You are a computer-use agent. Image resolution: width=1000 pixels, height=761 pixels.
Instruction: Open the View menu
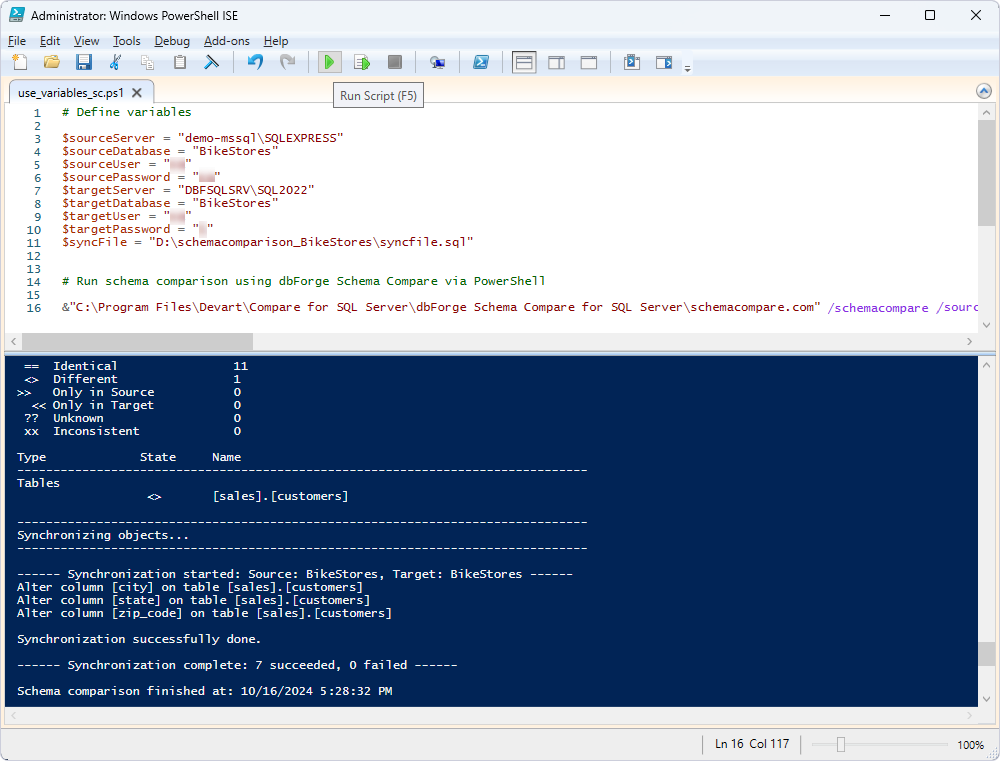86,41
